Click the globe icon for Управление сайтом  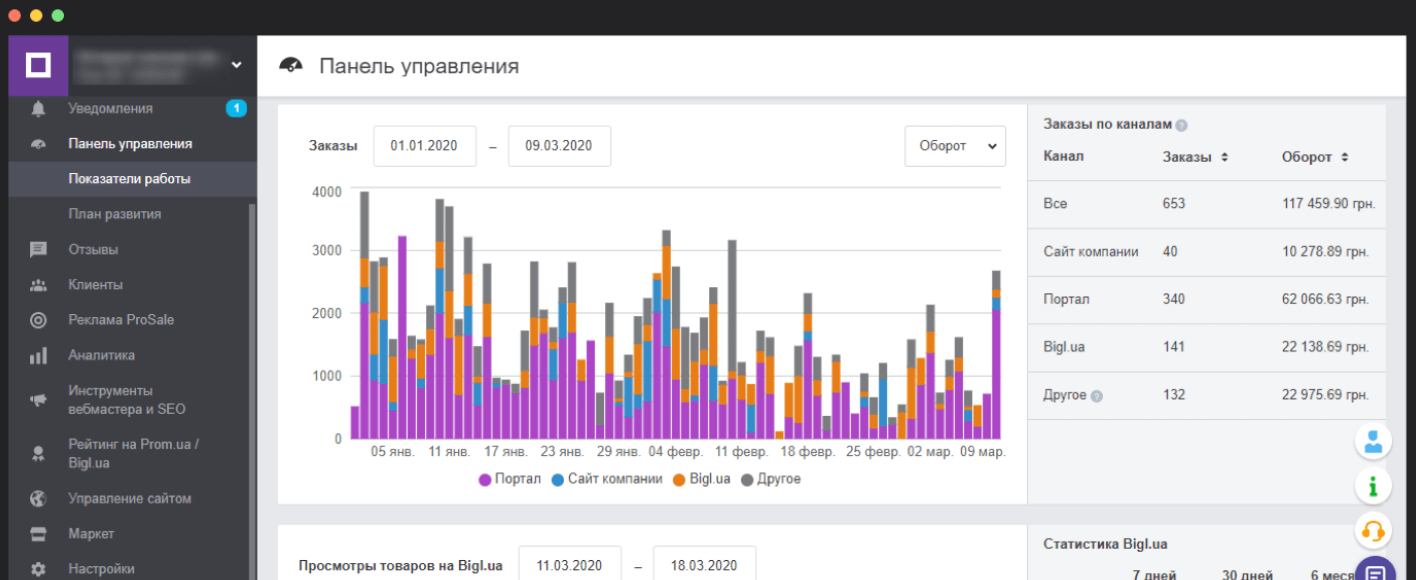[x=38, y=498]
